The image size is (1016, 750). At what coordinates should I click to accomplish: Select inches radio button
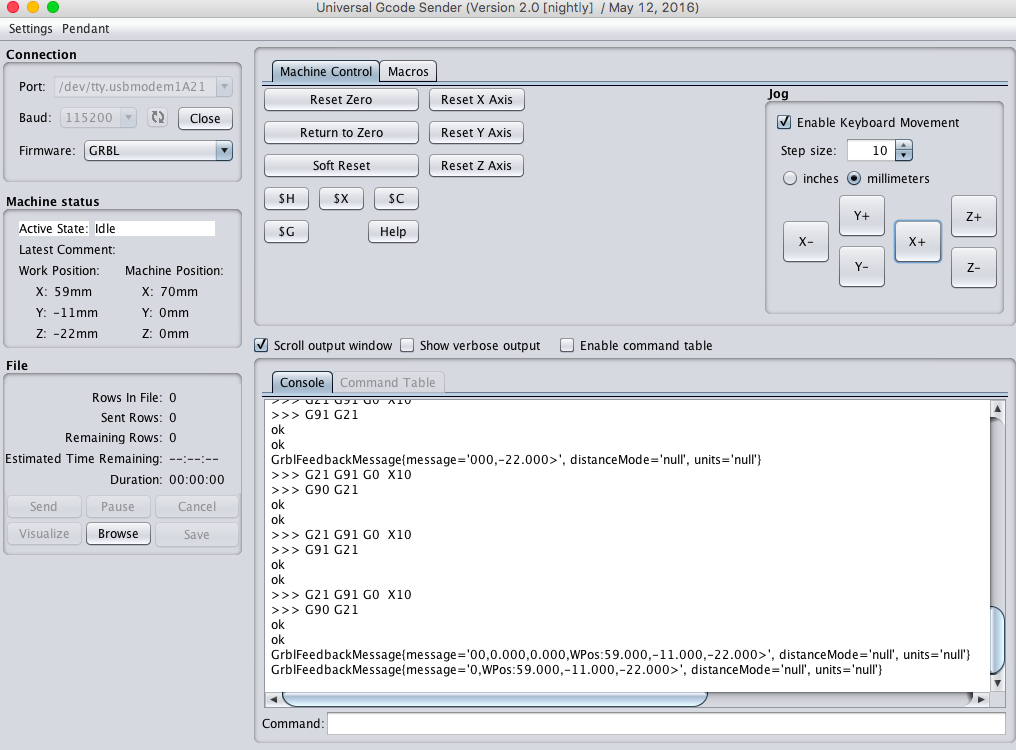[790, 178]
